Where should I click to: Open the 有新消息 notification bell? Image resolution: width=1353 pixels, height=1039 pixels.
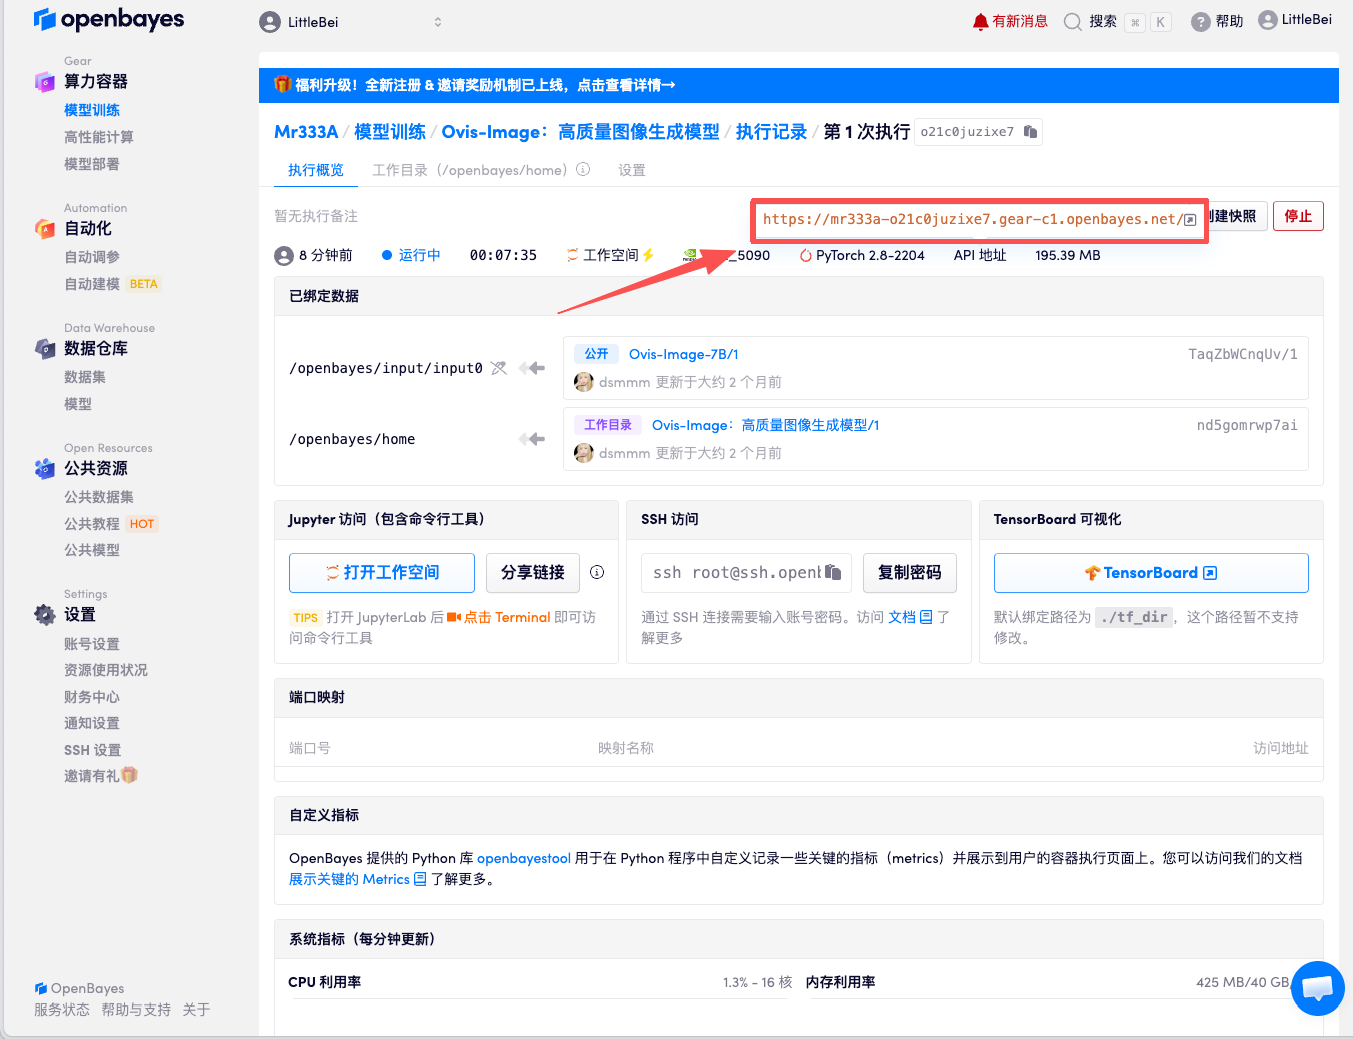click(x=1010, y=21)
